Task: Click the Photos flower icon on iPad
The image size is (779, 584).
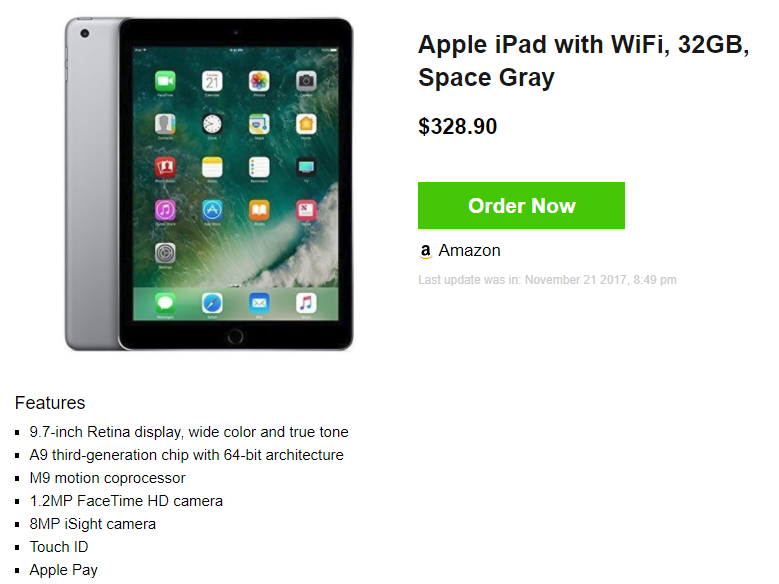Action: click(259, 81)
